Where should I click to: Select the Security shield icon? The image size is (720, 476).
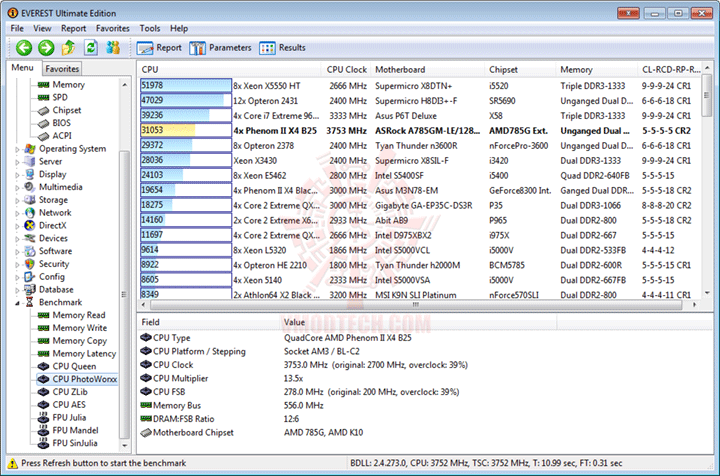coord(30,264)
